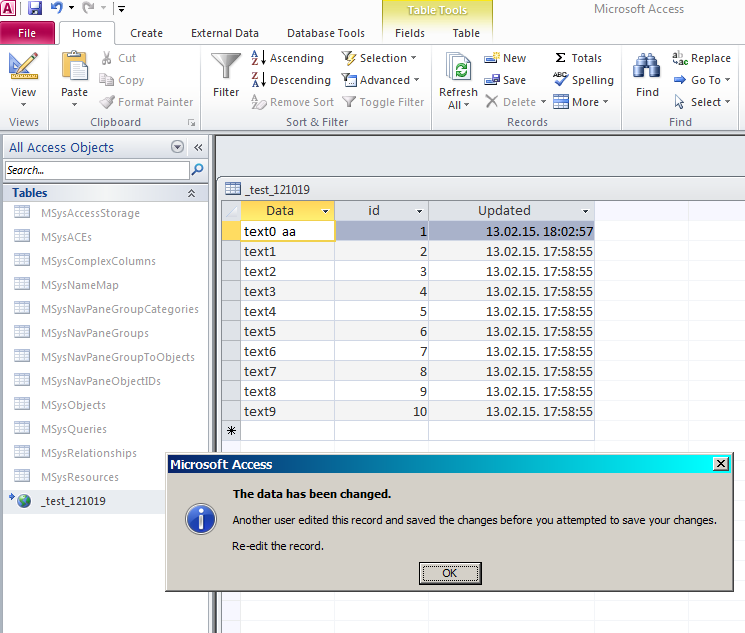Collapse the navigation pane with the double chevron
Viewport: 745px width, 633px height.
pyautogui.click(x=198, y=147)
